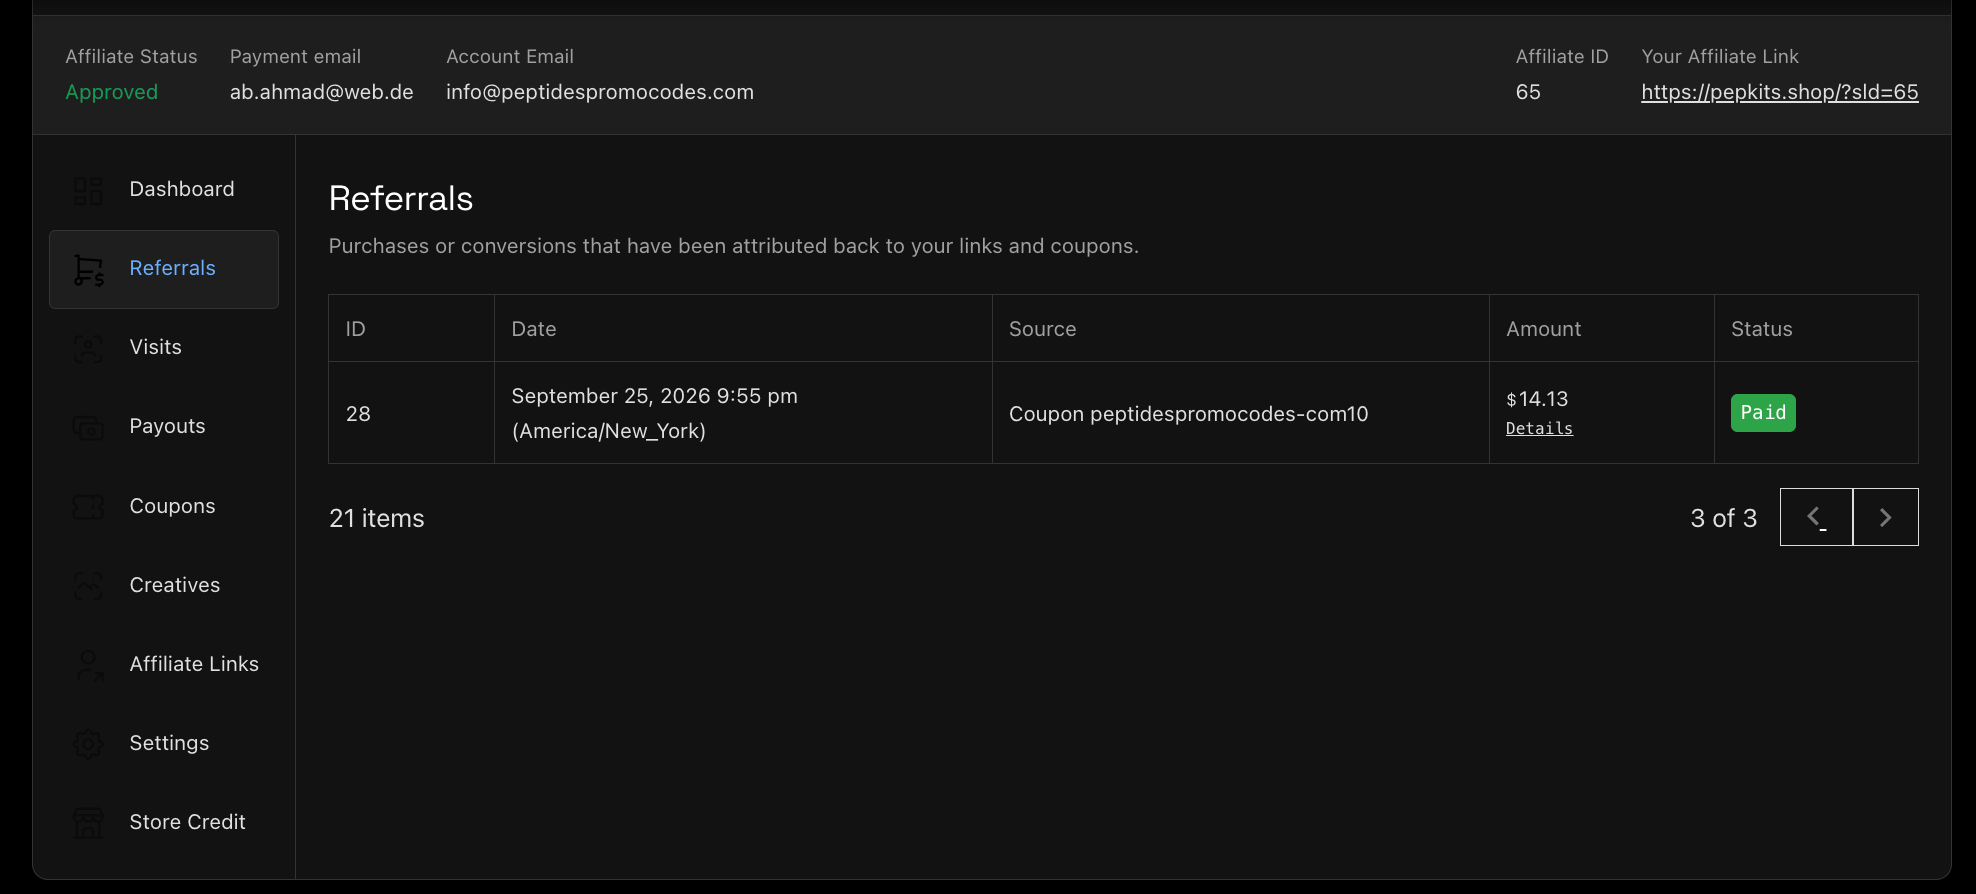This screenshot has width=1976, height=894.
Task: Click the Settings gear icon
Action: [88, 744]
